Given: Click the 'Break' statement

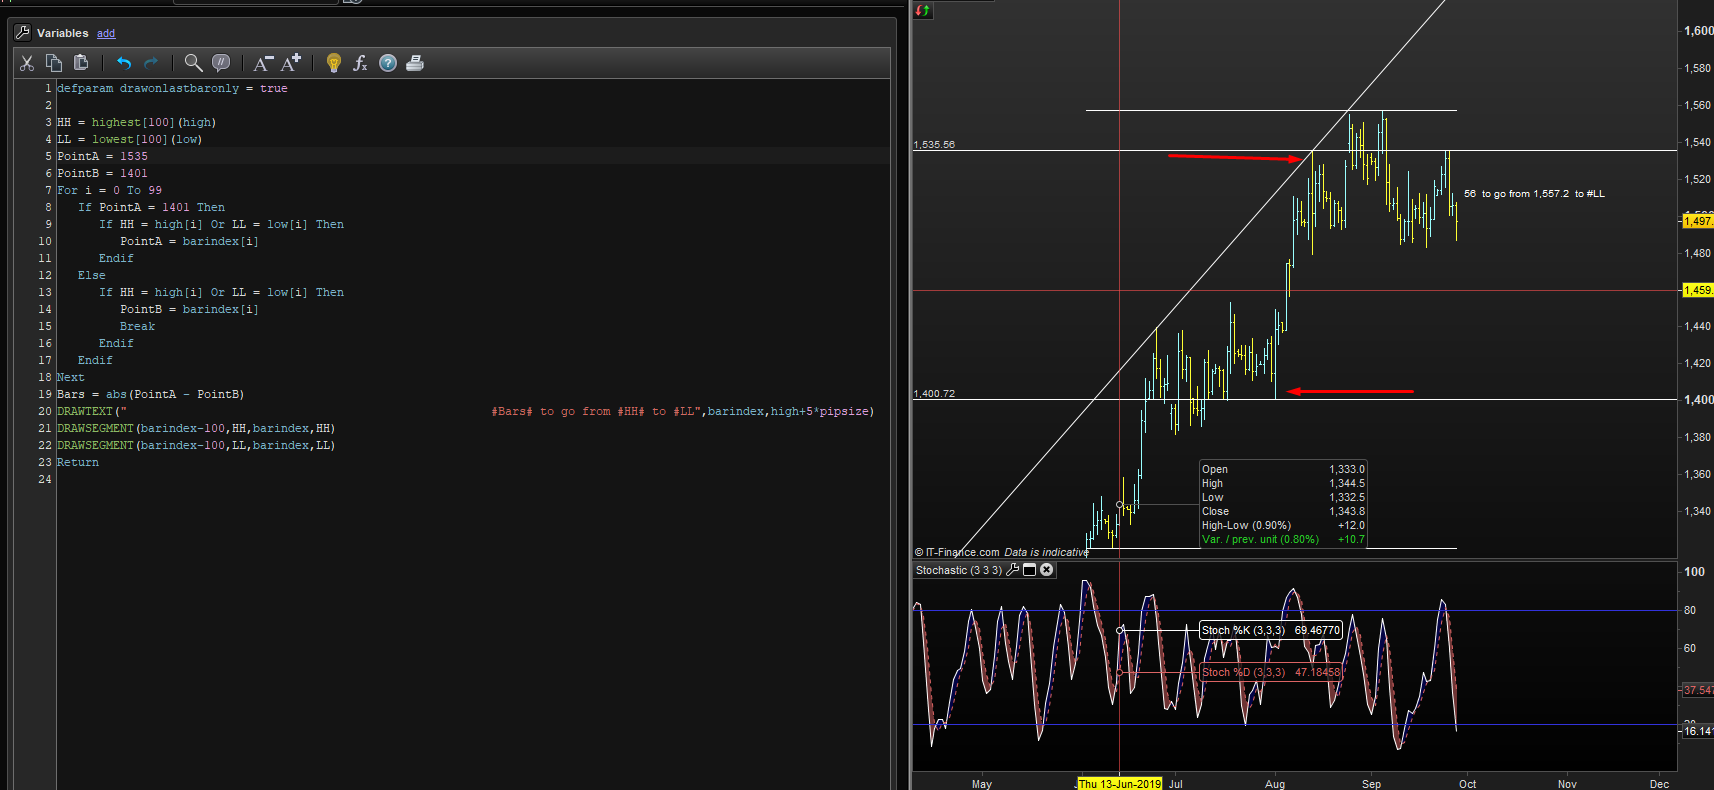Looking at the screenshot, I should tap(137, 326).
